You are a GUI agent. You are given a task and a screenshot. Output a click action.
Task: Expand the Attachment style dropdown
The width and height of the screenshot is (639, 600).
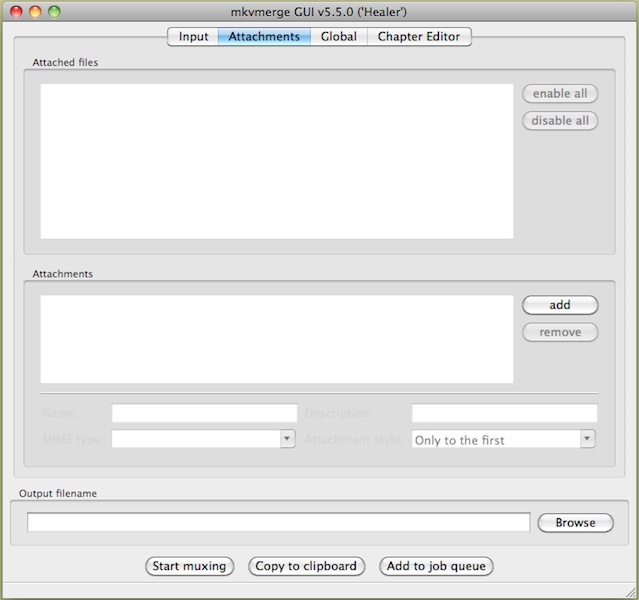coord(503,439)
